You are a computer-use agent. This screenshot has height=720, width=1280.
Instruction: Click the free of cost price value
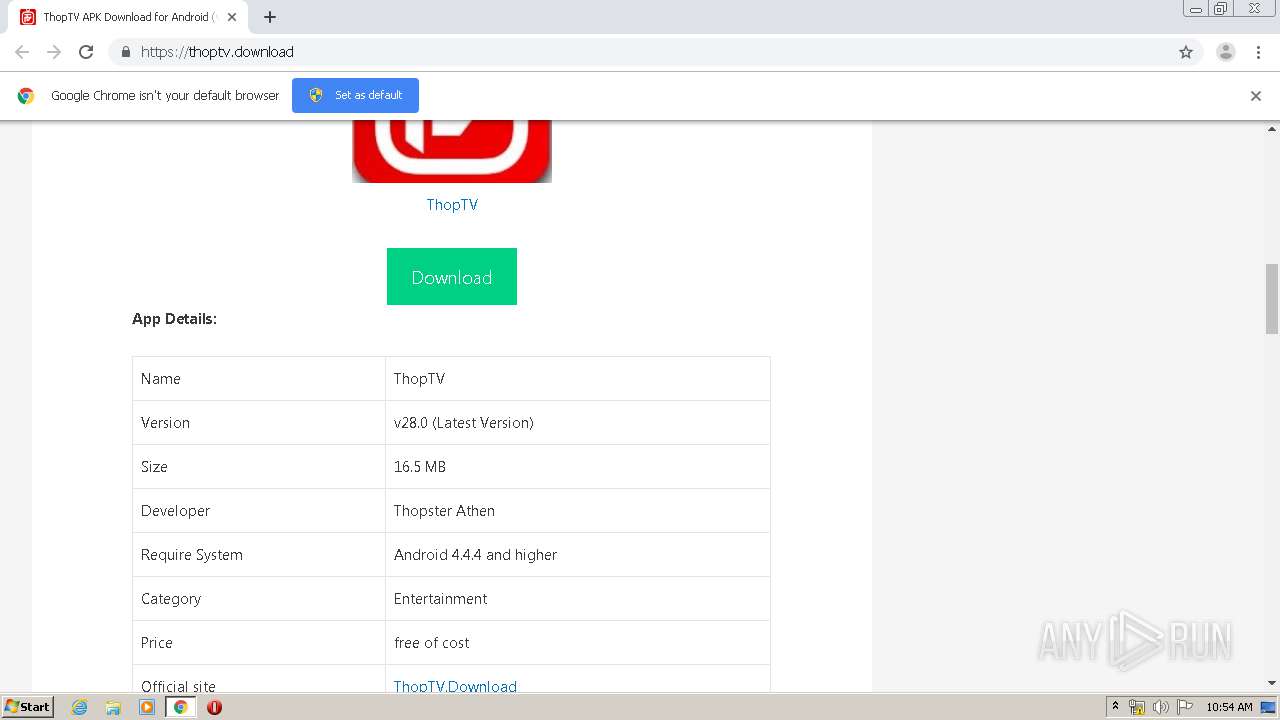click(x=432, y=643)
